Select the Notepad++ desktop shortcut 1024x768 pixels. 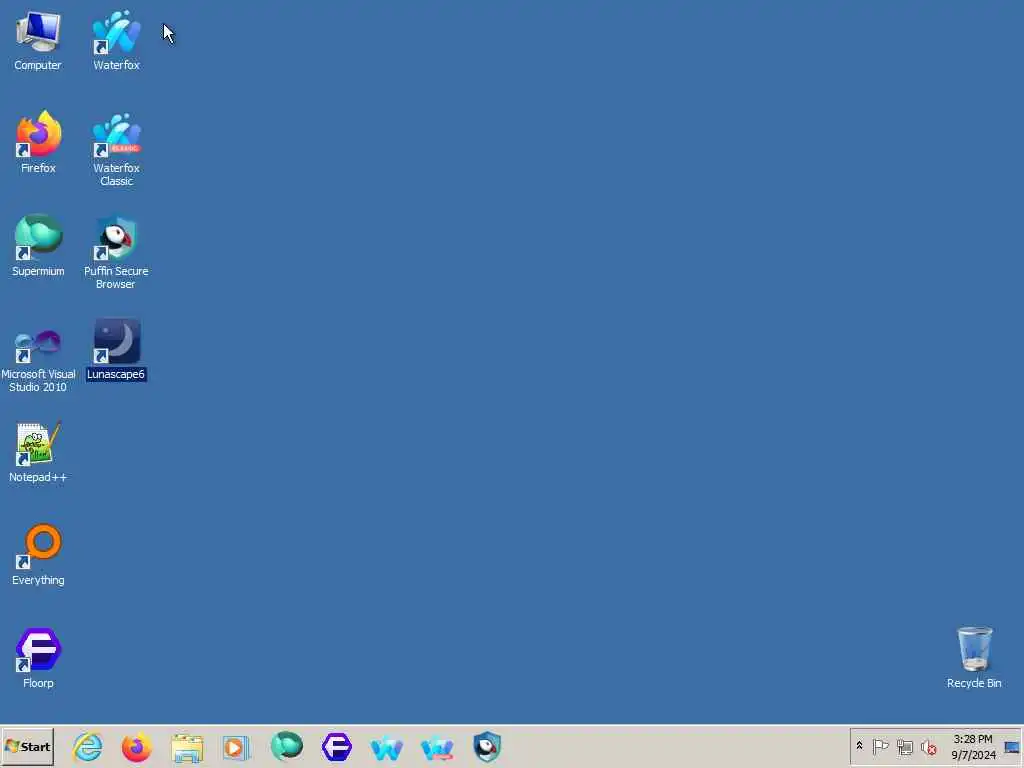click(x=38, y=452)
